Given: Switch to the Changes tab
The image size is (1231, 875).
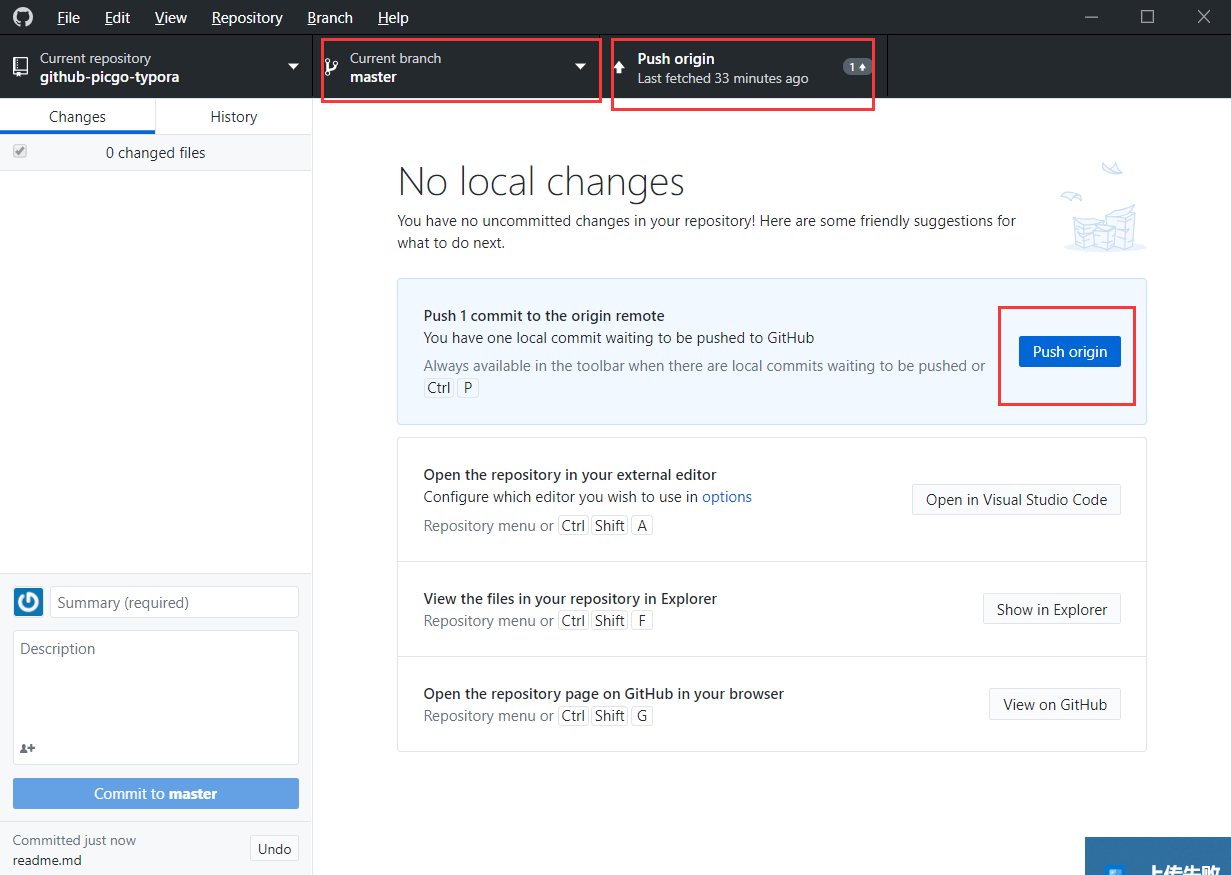Looking at the screenshot, I should click(x=77, y=117).
